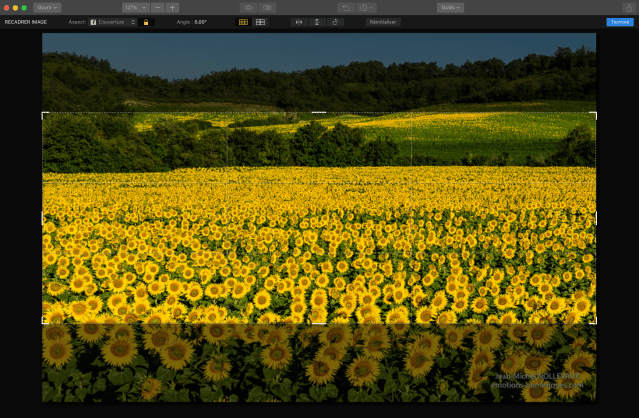This screenshot has width=639, height=418.
Task: Open the 127% zoom level dropdown
Action: (136, 7)
